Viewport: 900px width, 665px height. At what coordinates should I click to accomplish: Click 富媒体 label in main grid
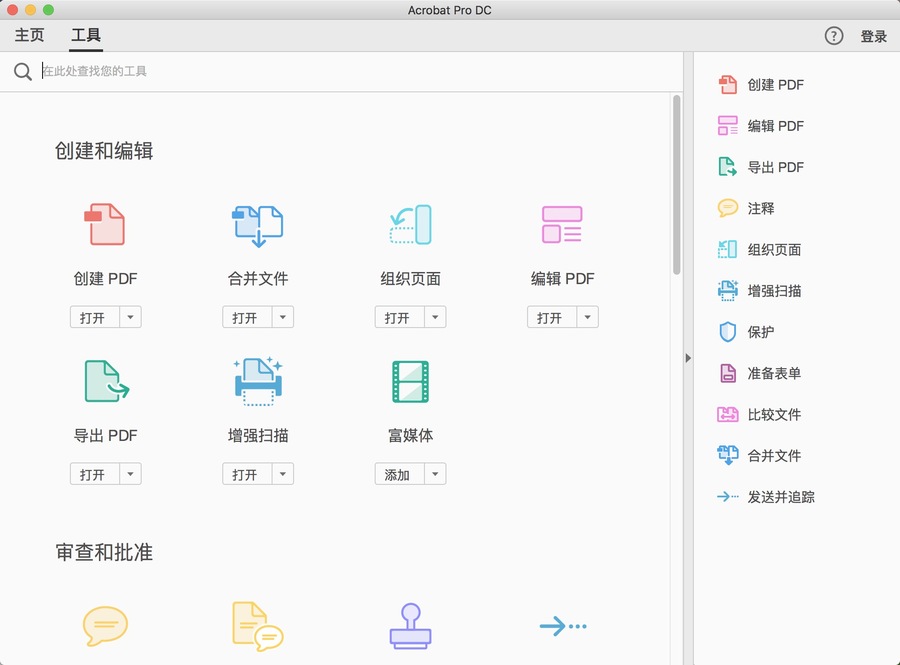tap(410, 435)
